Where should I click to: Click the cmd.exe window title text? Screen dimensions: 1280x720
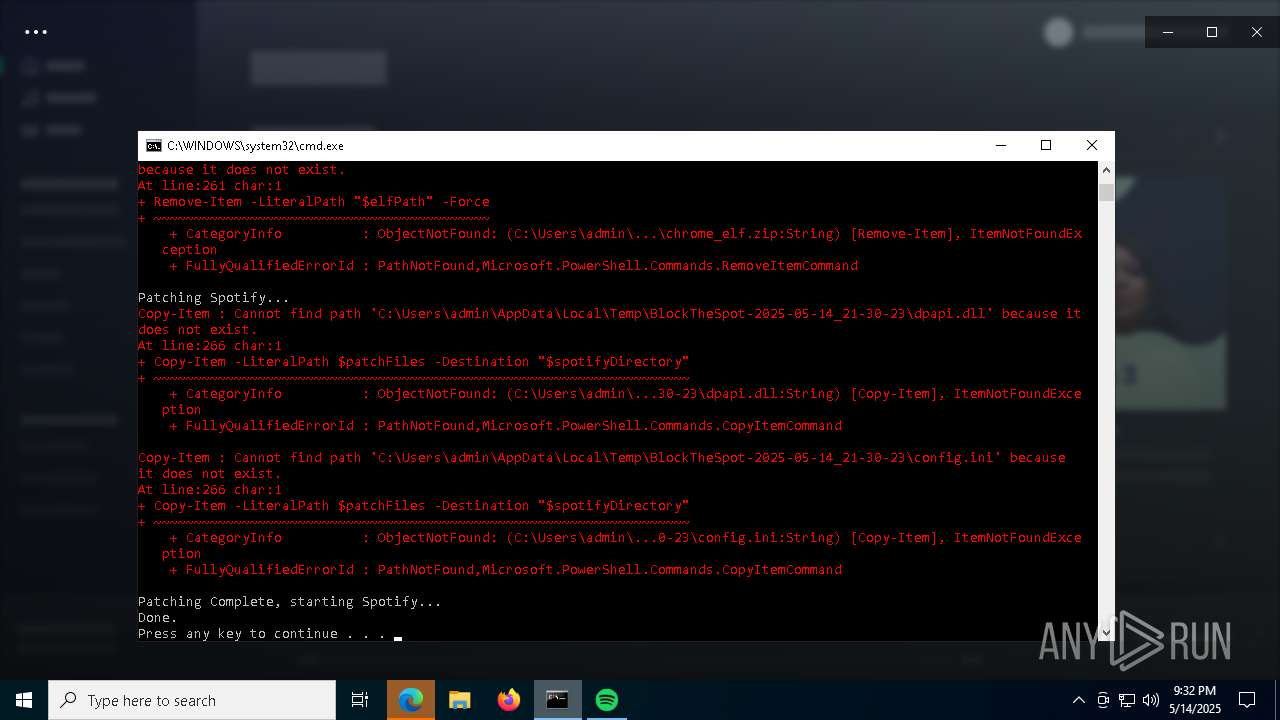click(255, 146)
